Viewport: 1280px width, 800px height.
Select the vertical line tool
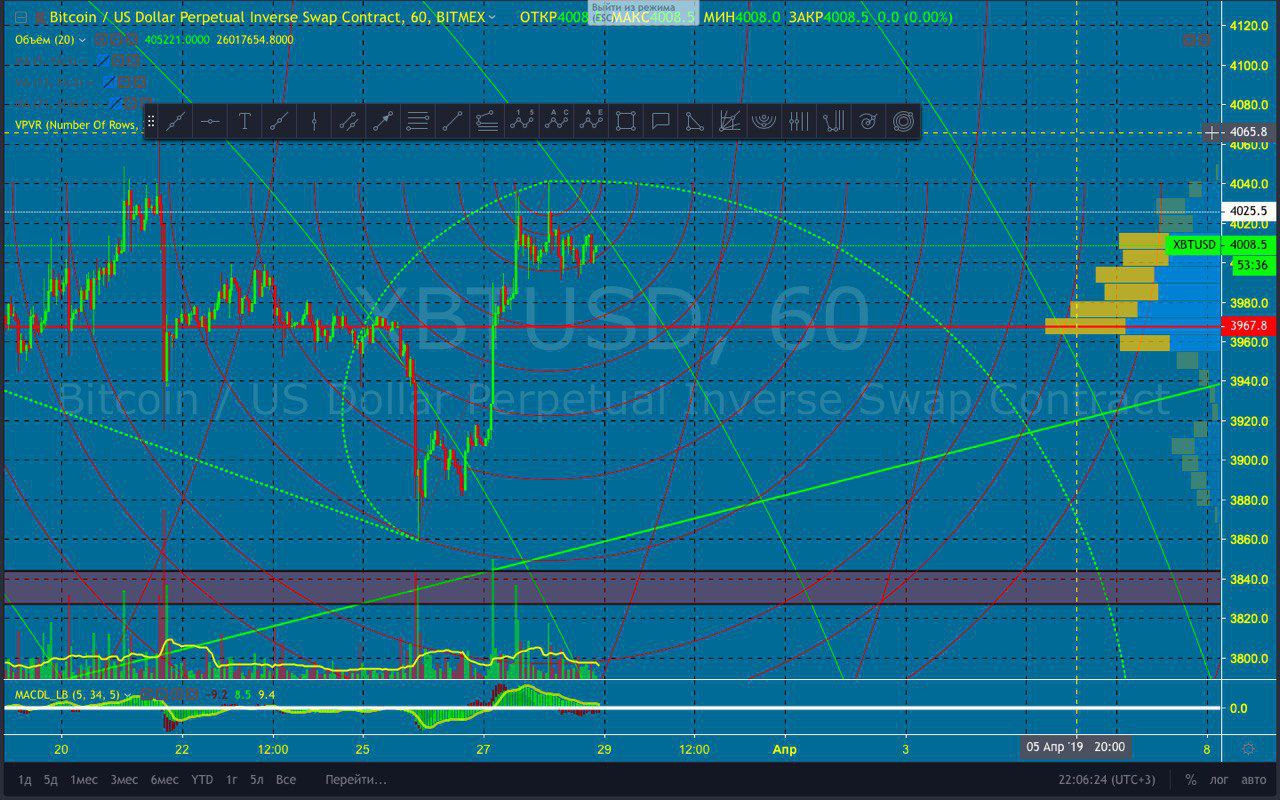[x=314, y=122]
